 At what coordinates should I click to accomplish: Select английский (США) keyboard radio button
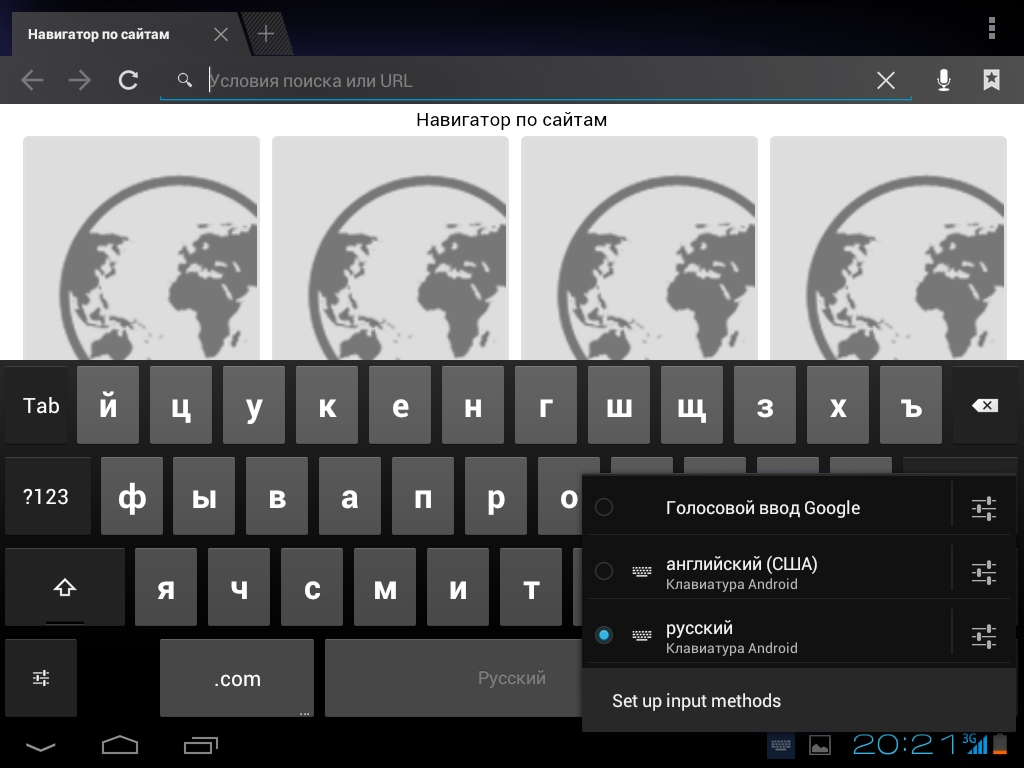tap(604, 571)
